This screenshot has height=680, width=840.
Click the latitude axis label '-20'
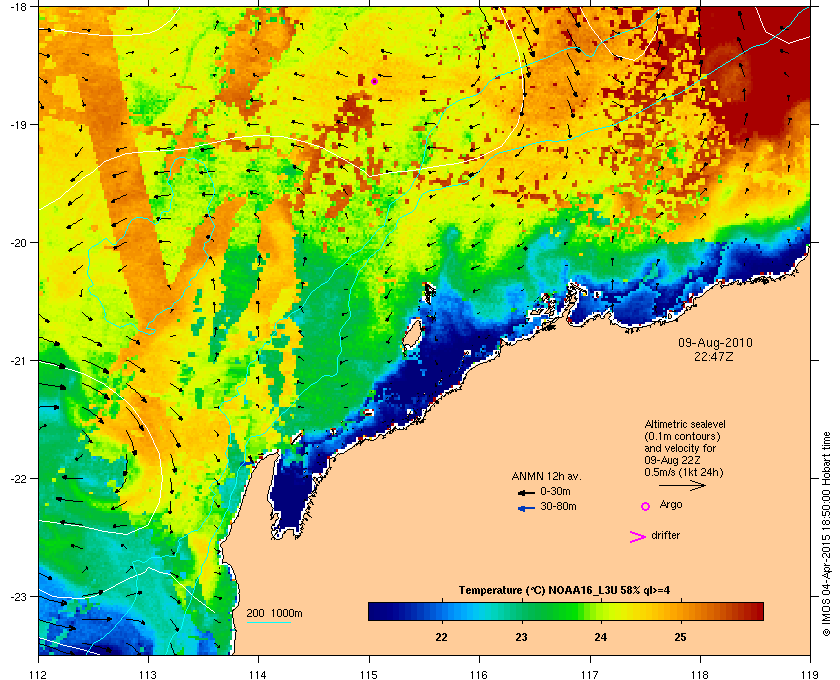(x=17, y=242)
